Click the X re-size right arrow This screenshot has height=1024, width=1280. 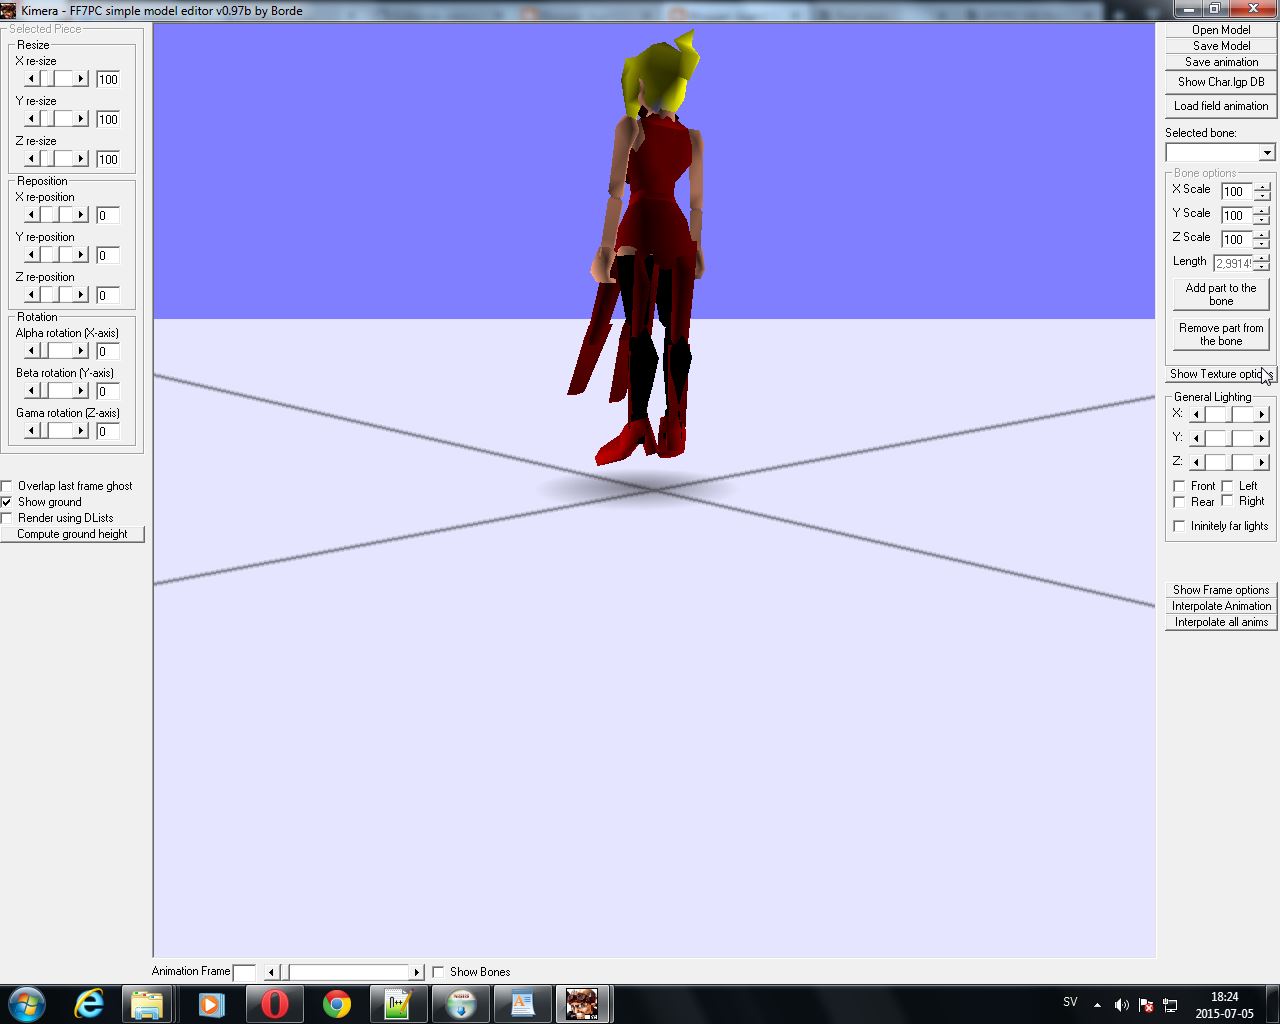point(81,79)
